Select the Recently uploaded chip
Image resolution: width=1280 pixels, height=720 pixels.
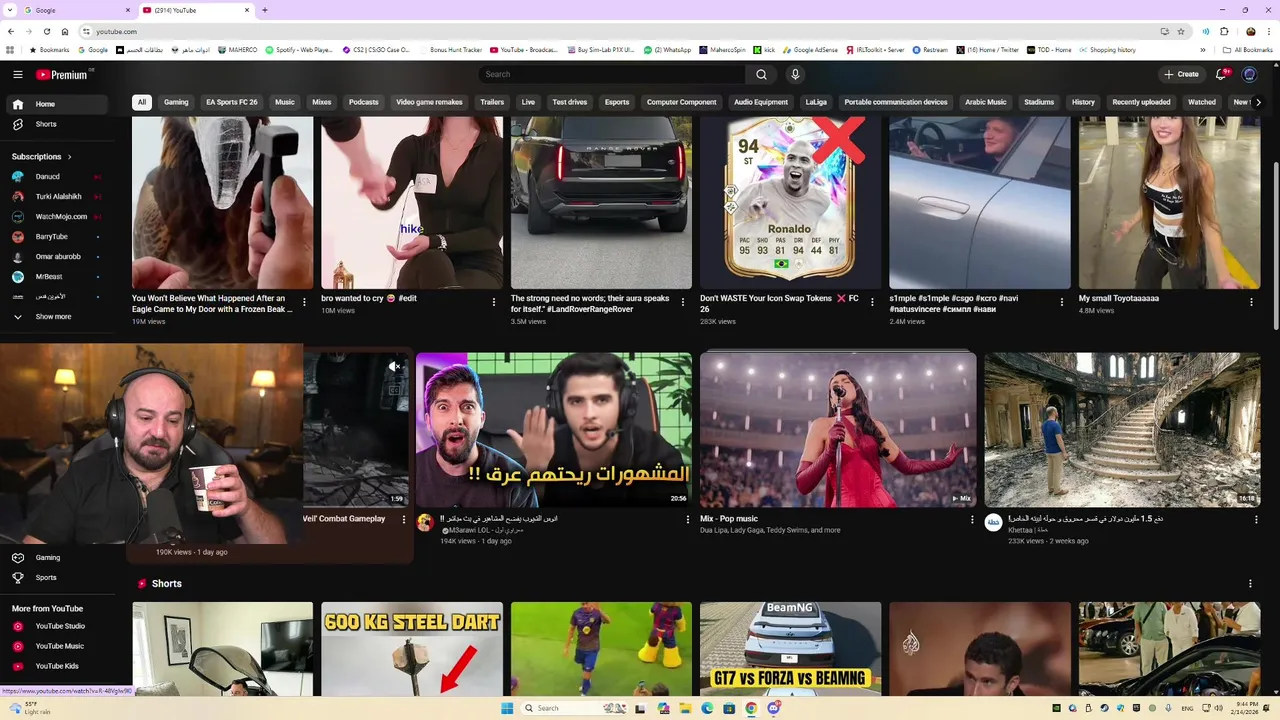(x=1141, y=102)
